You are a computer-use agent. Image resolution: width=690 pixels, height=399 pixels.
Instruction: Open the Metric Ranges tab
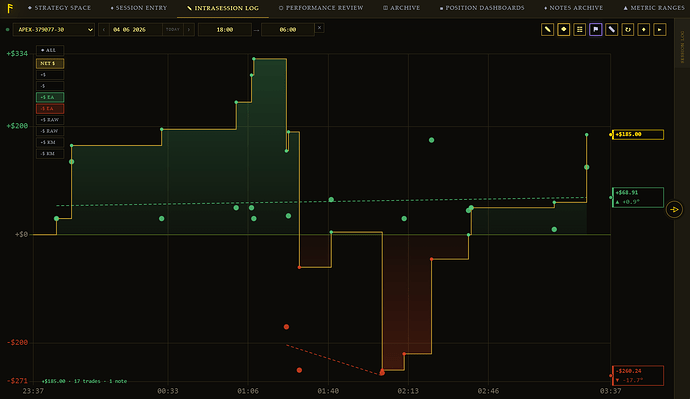click(654, 8)
